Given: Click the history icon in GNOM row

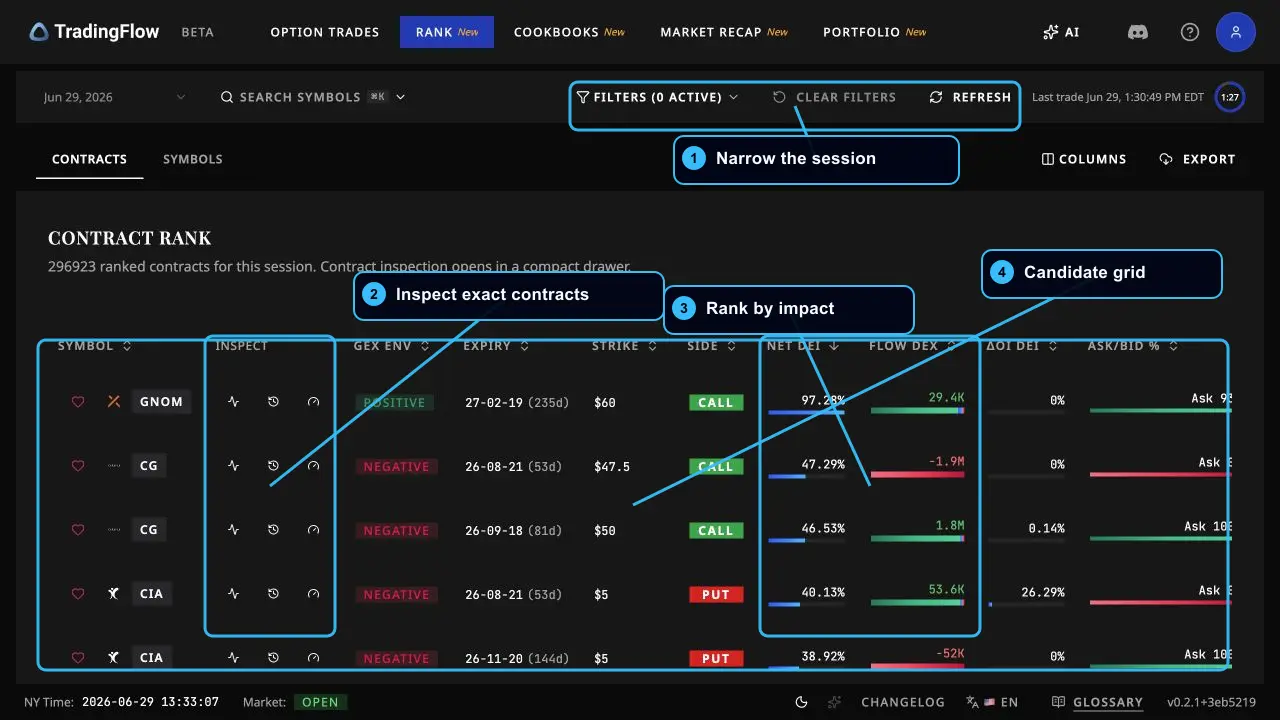Looking at the screenshot, I should 273,402.
